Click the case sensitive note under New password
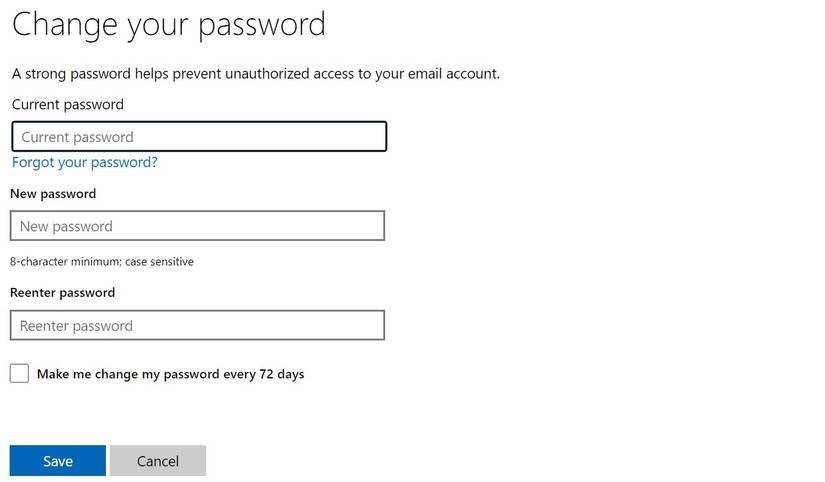The width and height of the screenshot is (825, 482). coord(159,262)
